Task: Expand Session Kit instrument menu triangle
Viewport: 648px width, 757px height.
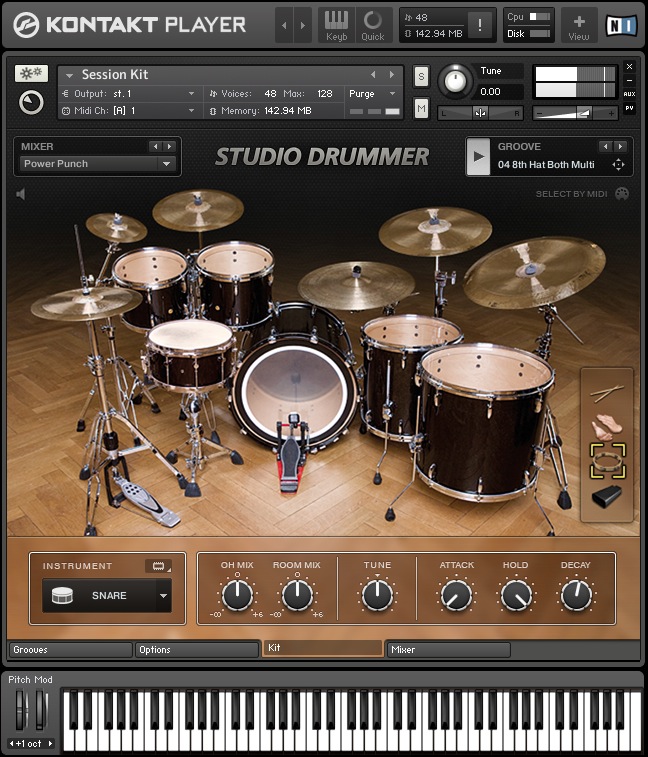Action: [69, 76]
